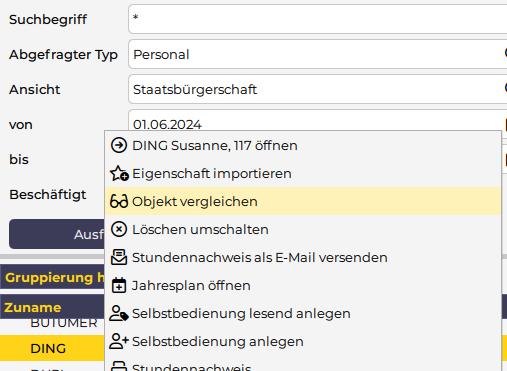The width and height of the screenshot is (507, 371).
Task: Click the person-plus icon for Selbstbedienung anlegen
Action: [119, 341]
